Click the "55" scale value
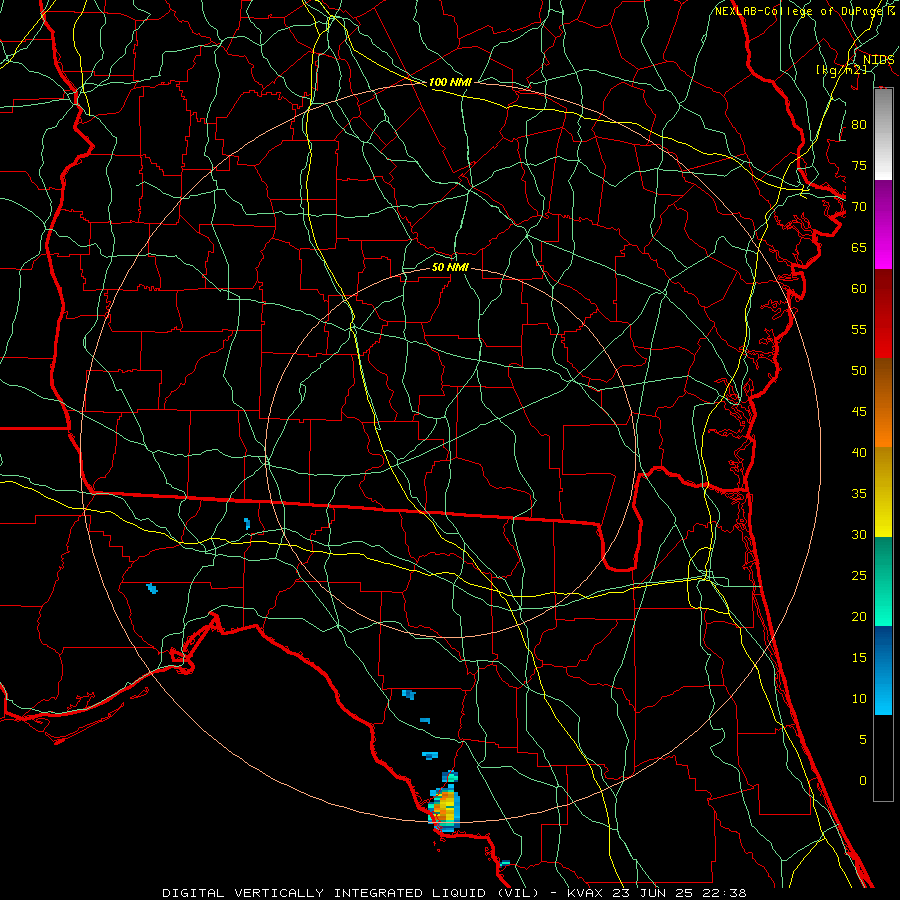Screen dimensions: 900x900 pos(859,329)
